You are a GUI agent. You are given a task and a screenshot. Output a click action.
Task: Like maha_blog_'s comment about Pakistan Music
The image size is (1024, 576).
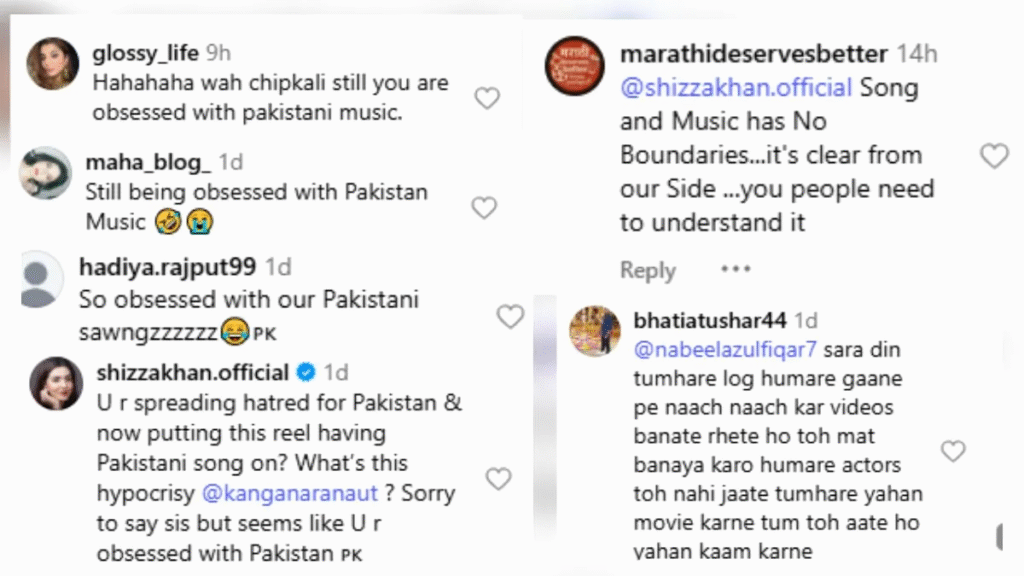(x=484, y=208)
